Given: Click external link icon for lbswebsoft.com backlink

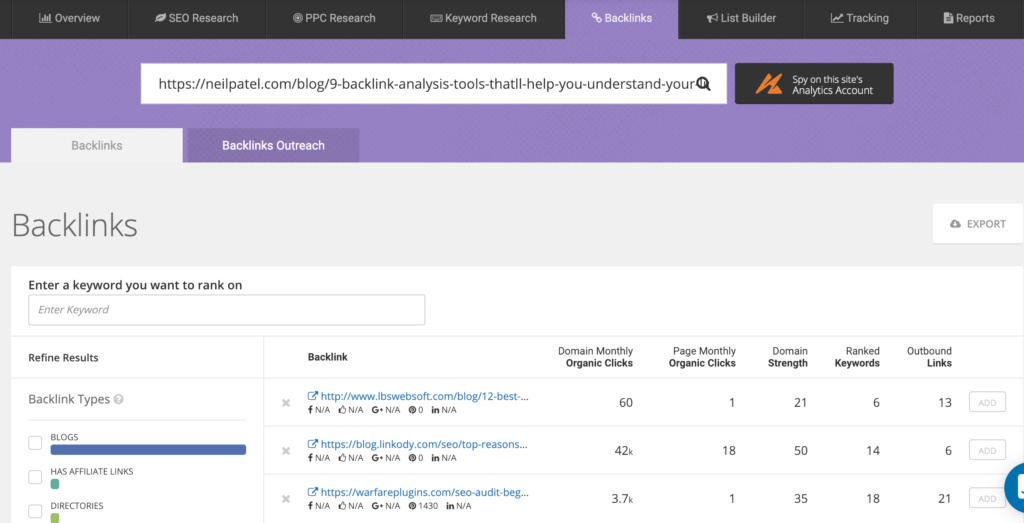Looking at the screenshot, I should point(313,396).
